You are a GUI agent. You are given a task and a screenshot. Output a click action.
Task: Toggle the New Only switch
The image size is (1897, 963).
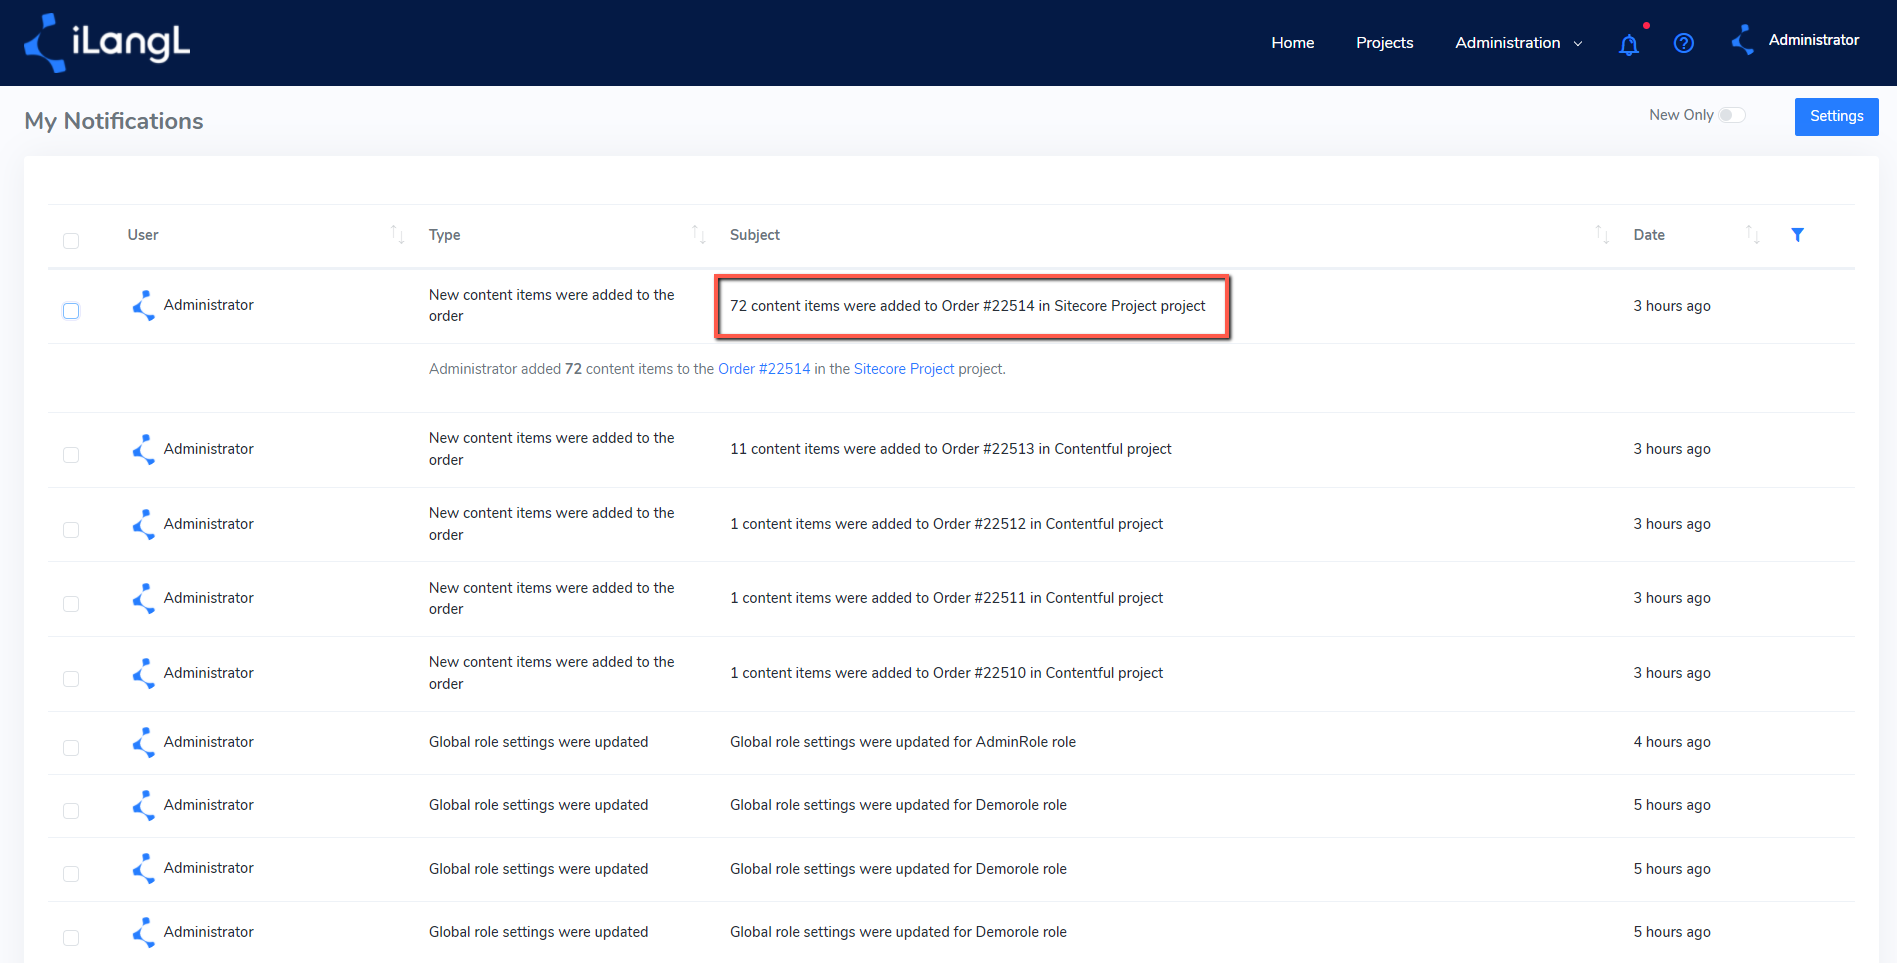1732,115
